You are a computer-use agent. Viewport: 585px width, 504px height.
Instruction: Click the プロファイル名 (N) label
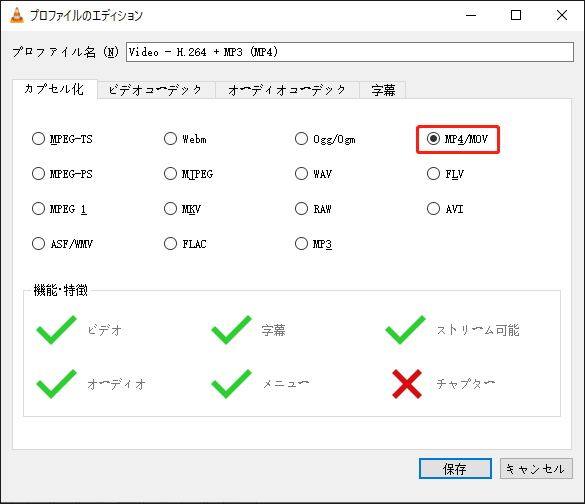[x=66, y=52]
